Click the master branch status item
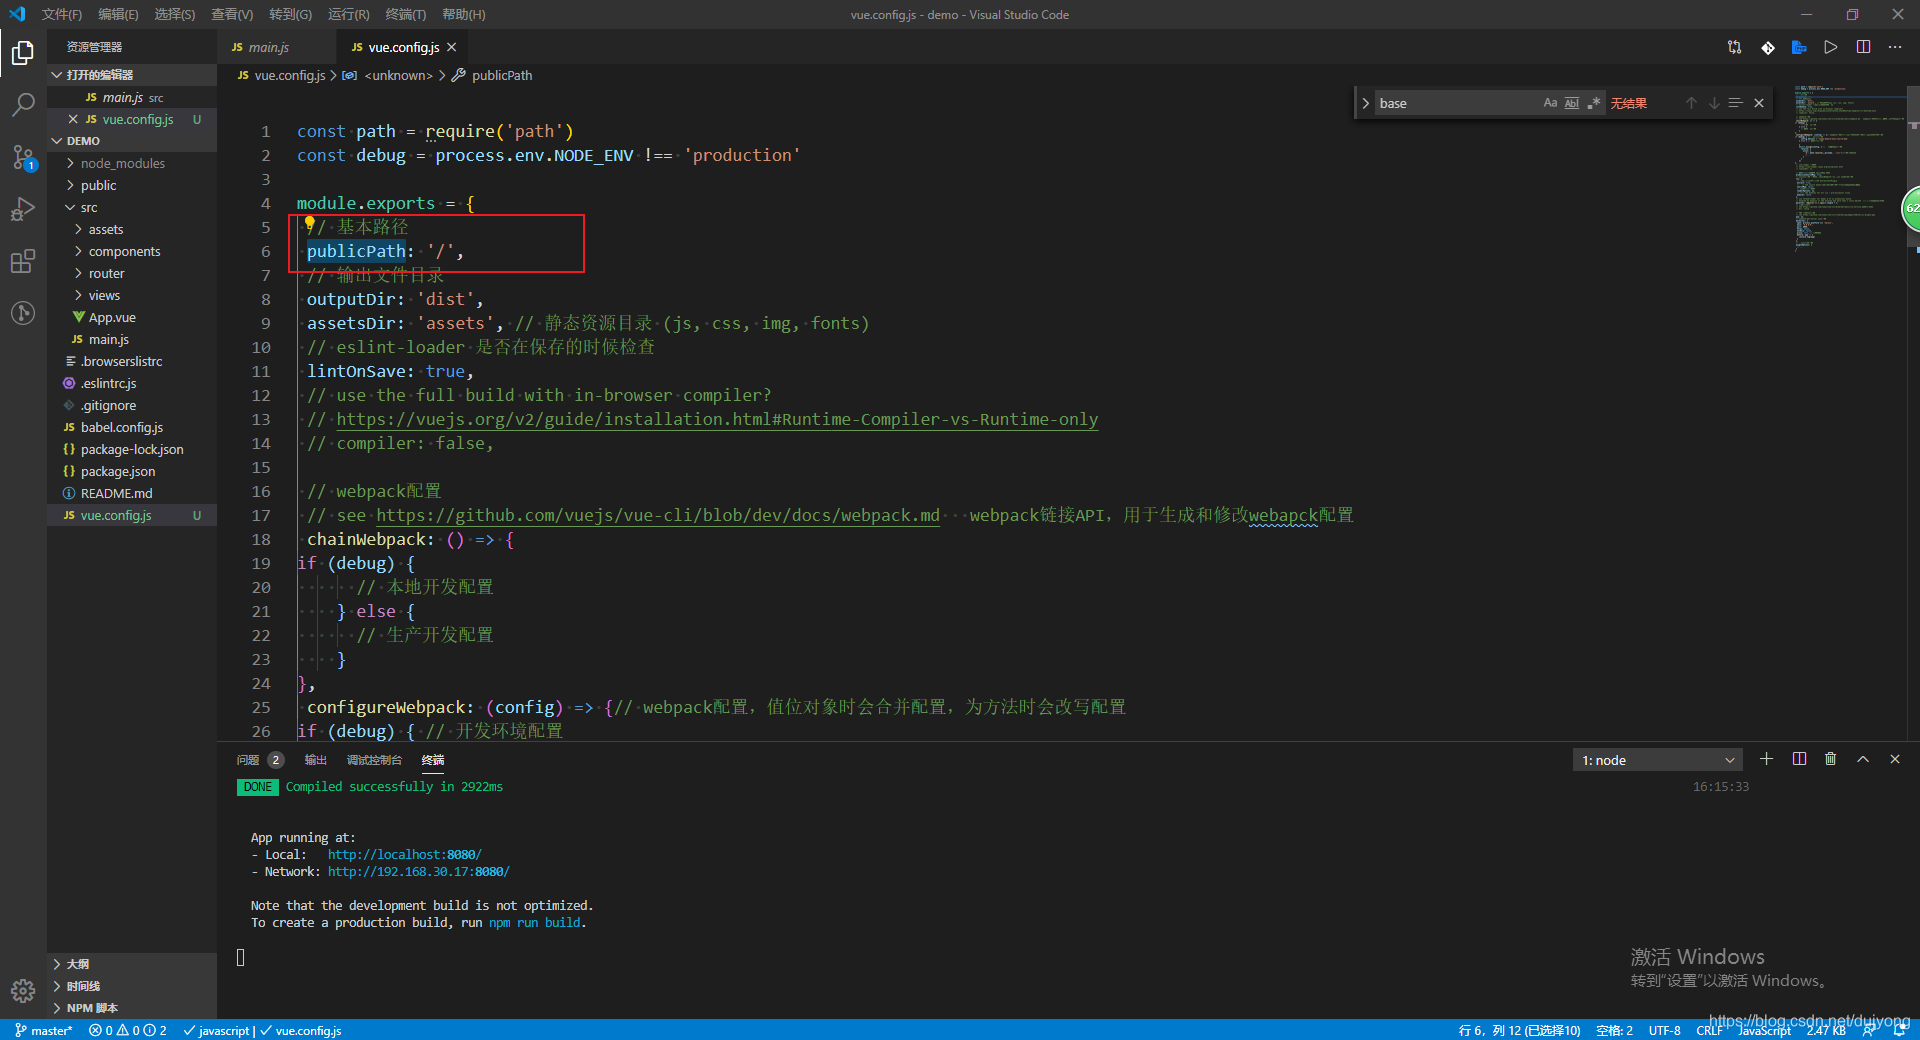Viewport: 1920px width, 1040px height. [x=45, y=1030]
